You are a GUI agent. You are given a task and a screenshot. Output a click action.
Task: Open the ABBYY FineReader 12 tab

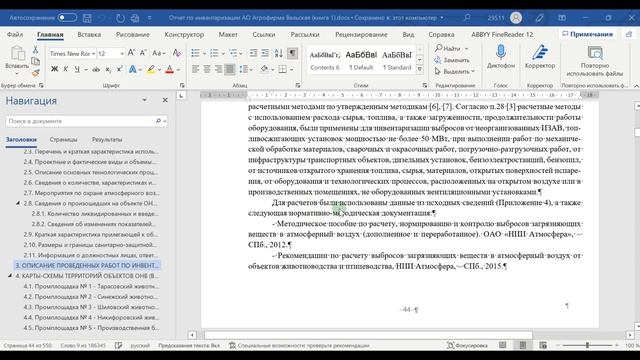pyautogui.click(x=502, y=35)
